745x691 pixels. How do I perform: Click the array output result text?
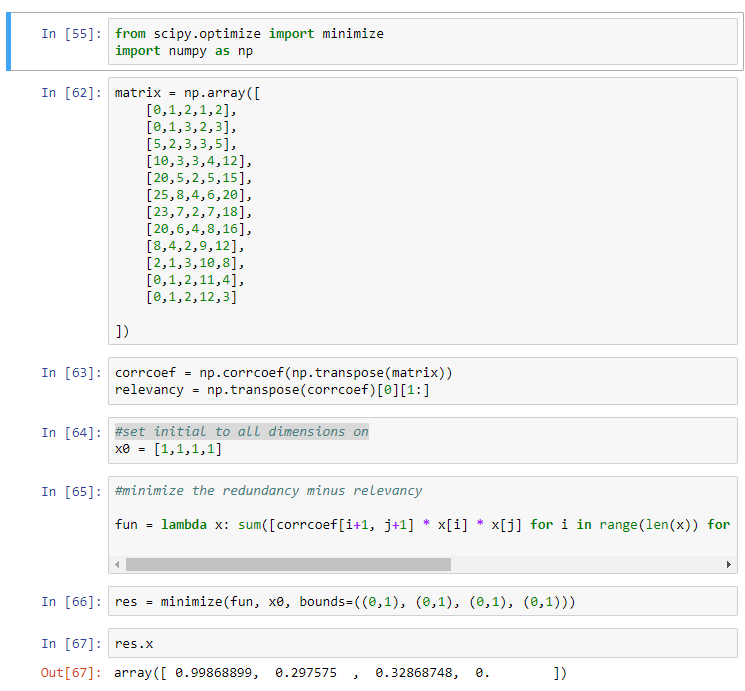pos(340,673)
